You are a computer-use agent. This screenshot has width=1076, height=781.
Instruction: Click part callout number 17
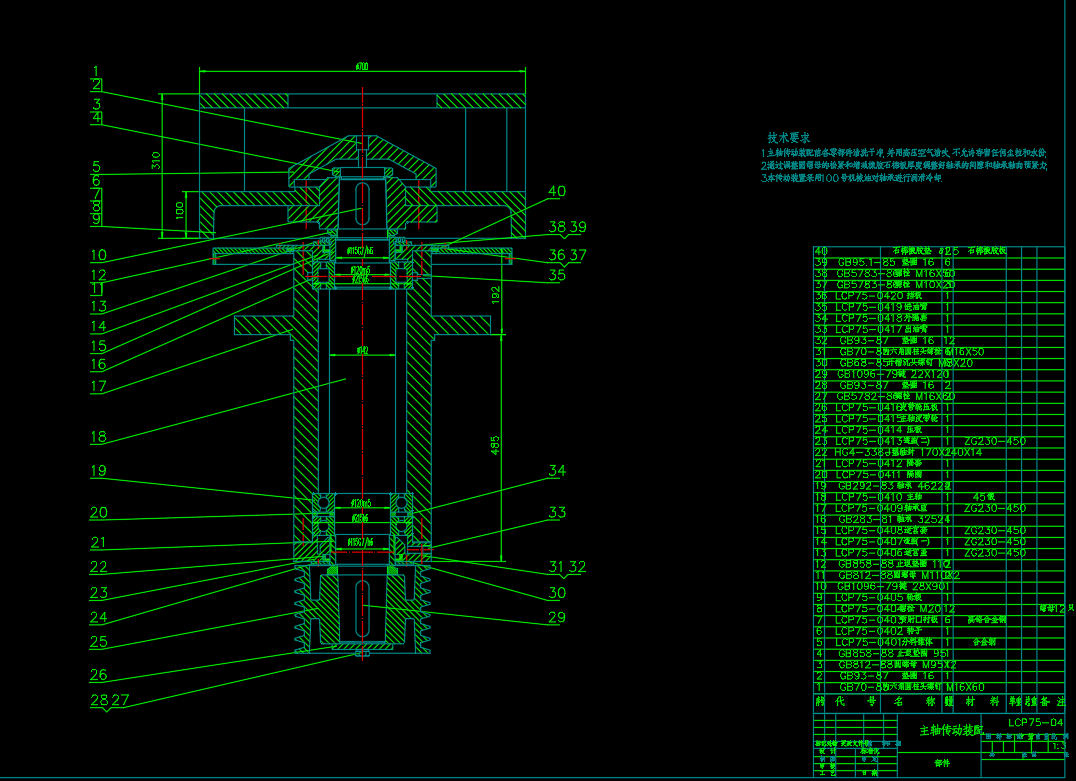click(98, 386)
